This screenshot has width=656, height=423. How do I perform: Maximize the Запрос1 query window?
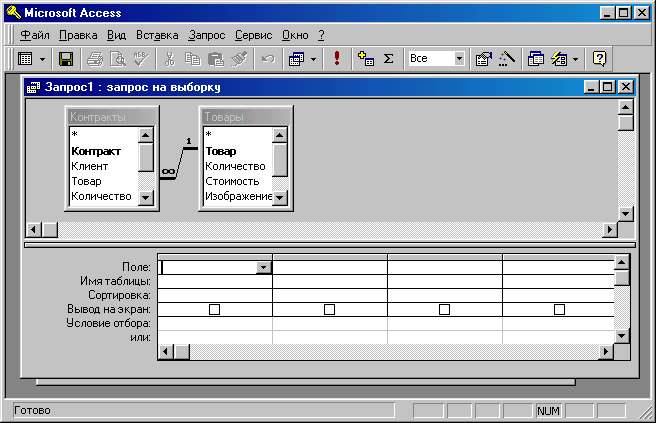click(x=607, y=87)
